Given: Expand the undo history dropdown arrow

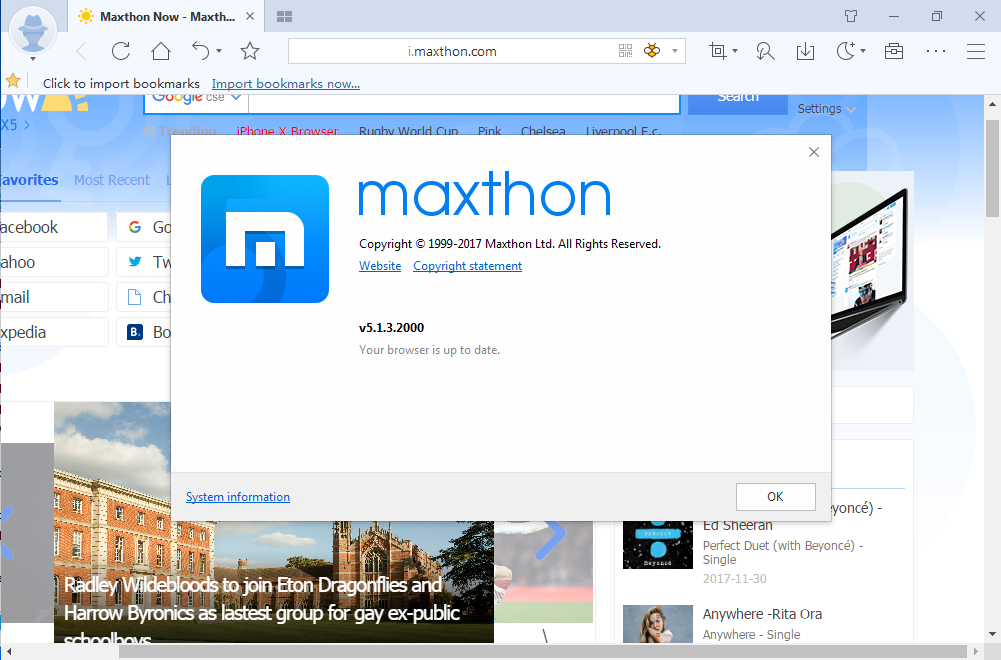Looking at the screenshot, I should coord(219,51).
